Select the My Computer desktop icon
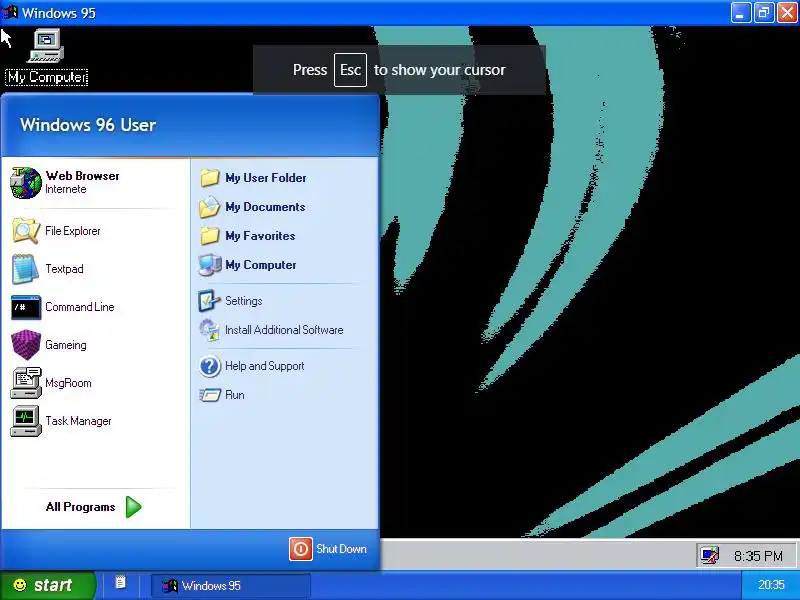Screen dimensions: 800x600 pos(46,46)
